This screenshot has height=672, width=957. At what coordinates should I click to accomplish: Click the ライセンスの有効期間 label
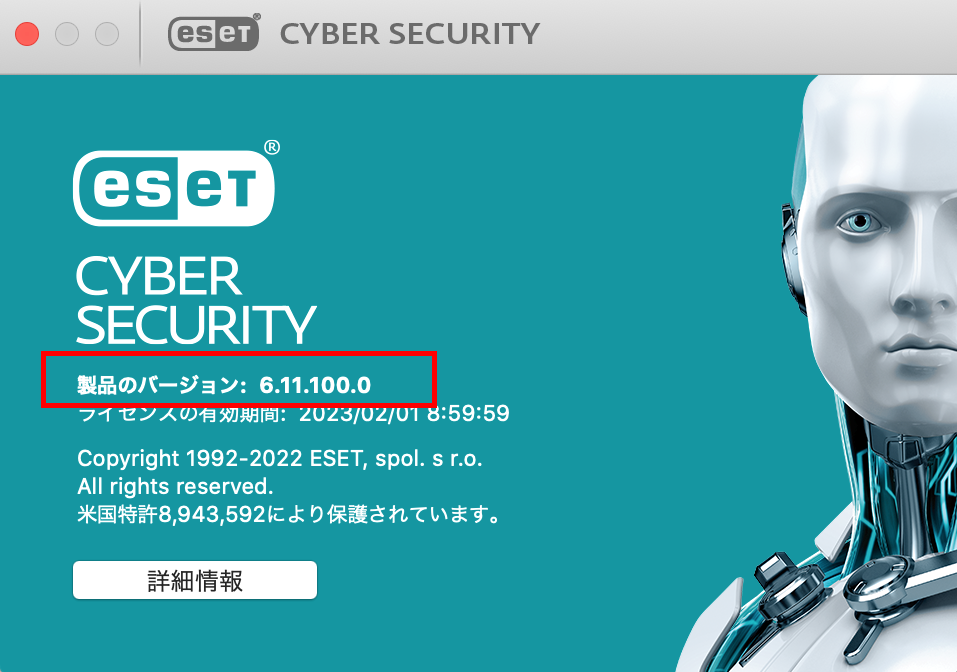point(182,414)
